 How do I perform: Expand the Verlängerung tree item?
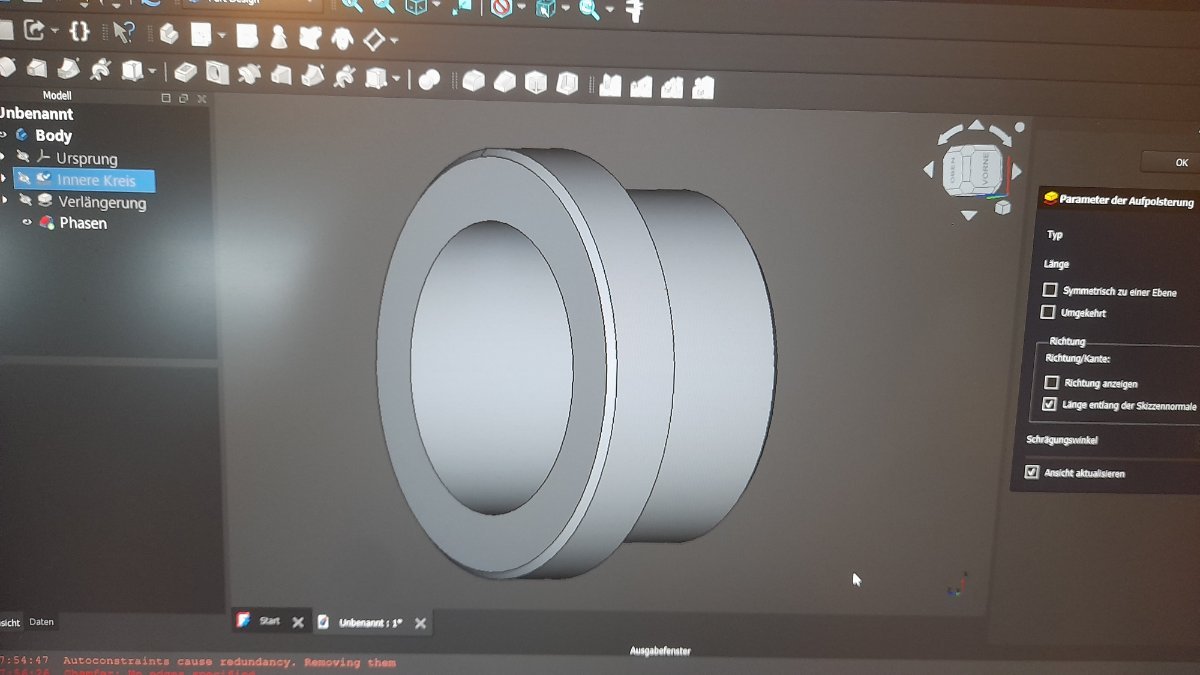[x=4, y=202]
